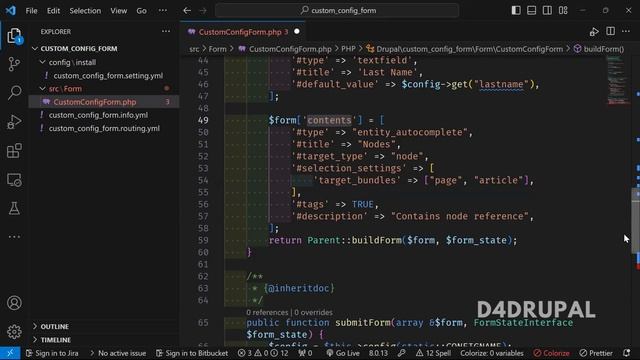Show additional activity bar views ellipsis

14,236
